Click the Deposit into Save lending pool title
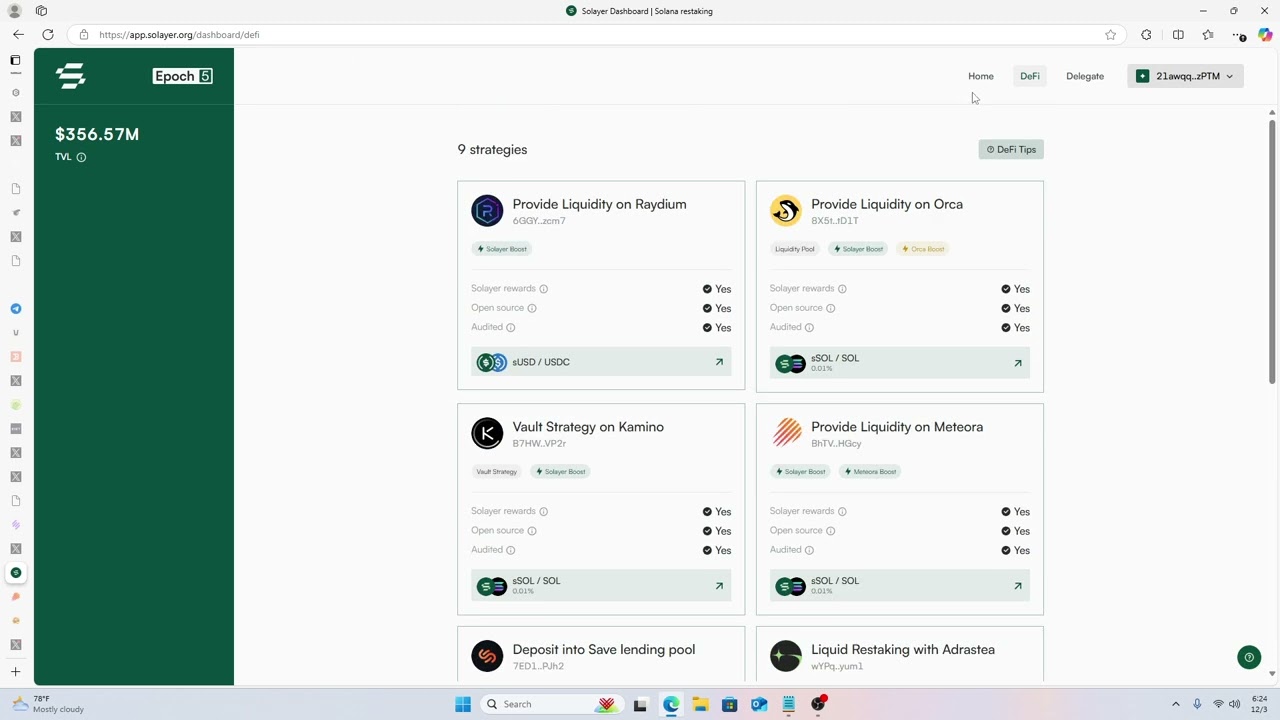The image size is (1280, 720). pos(604,650)
